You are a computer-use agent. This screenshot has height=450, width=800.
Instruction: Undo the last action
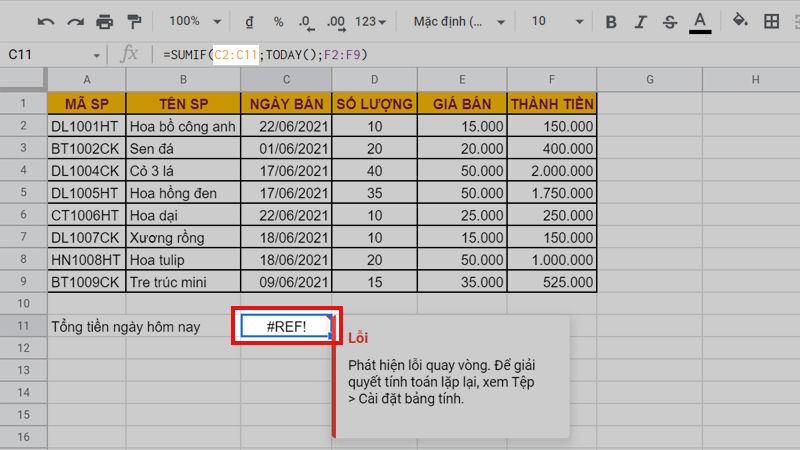46,21
